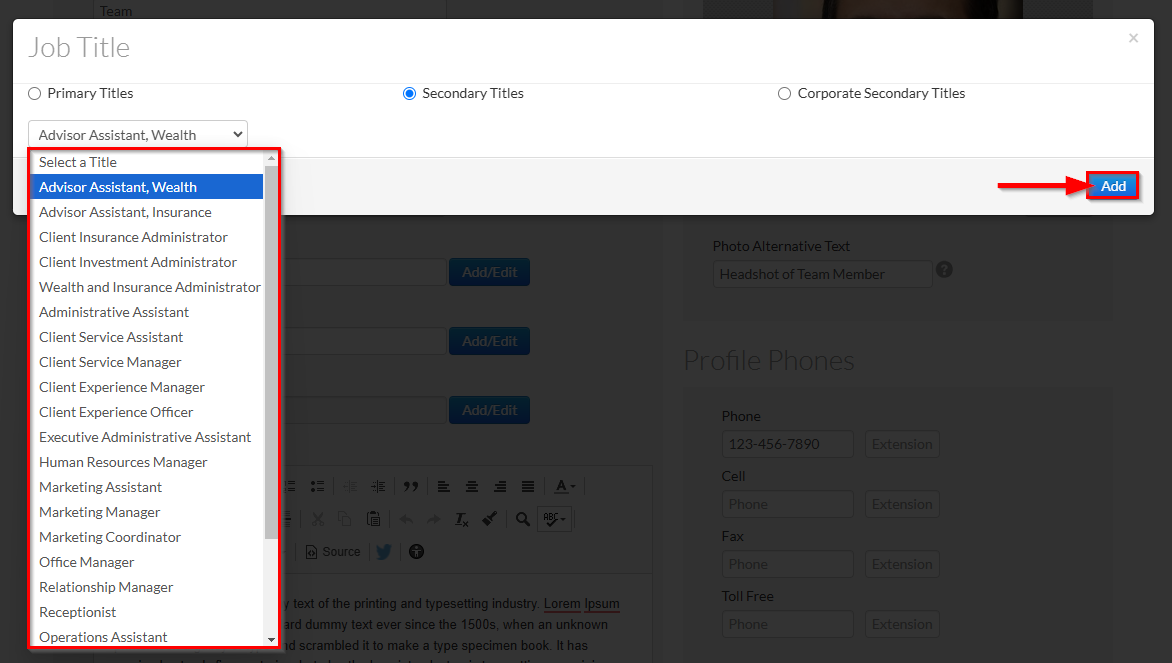Pick Client Service Assistant from the list
The height and width of the screenshot is (663, 1172).
pos(147,337)
